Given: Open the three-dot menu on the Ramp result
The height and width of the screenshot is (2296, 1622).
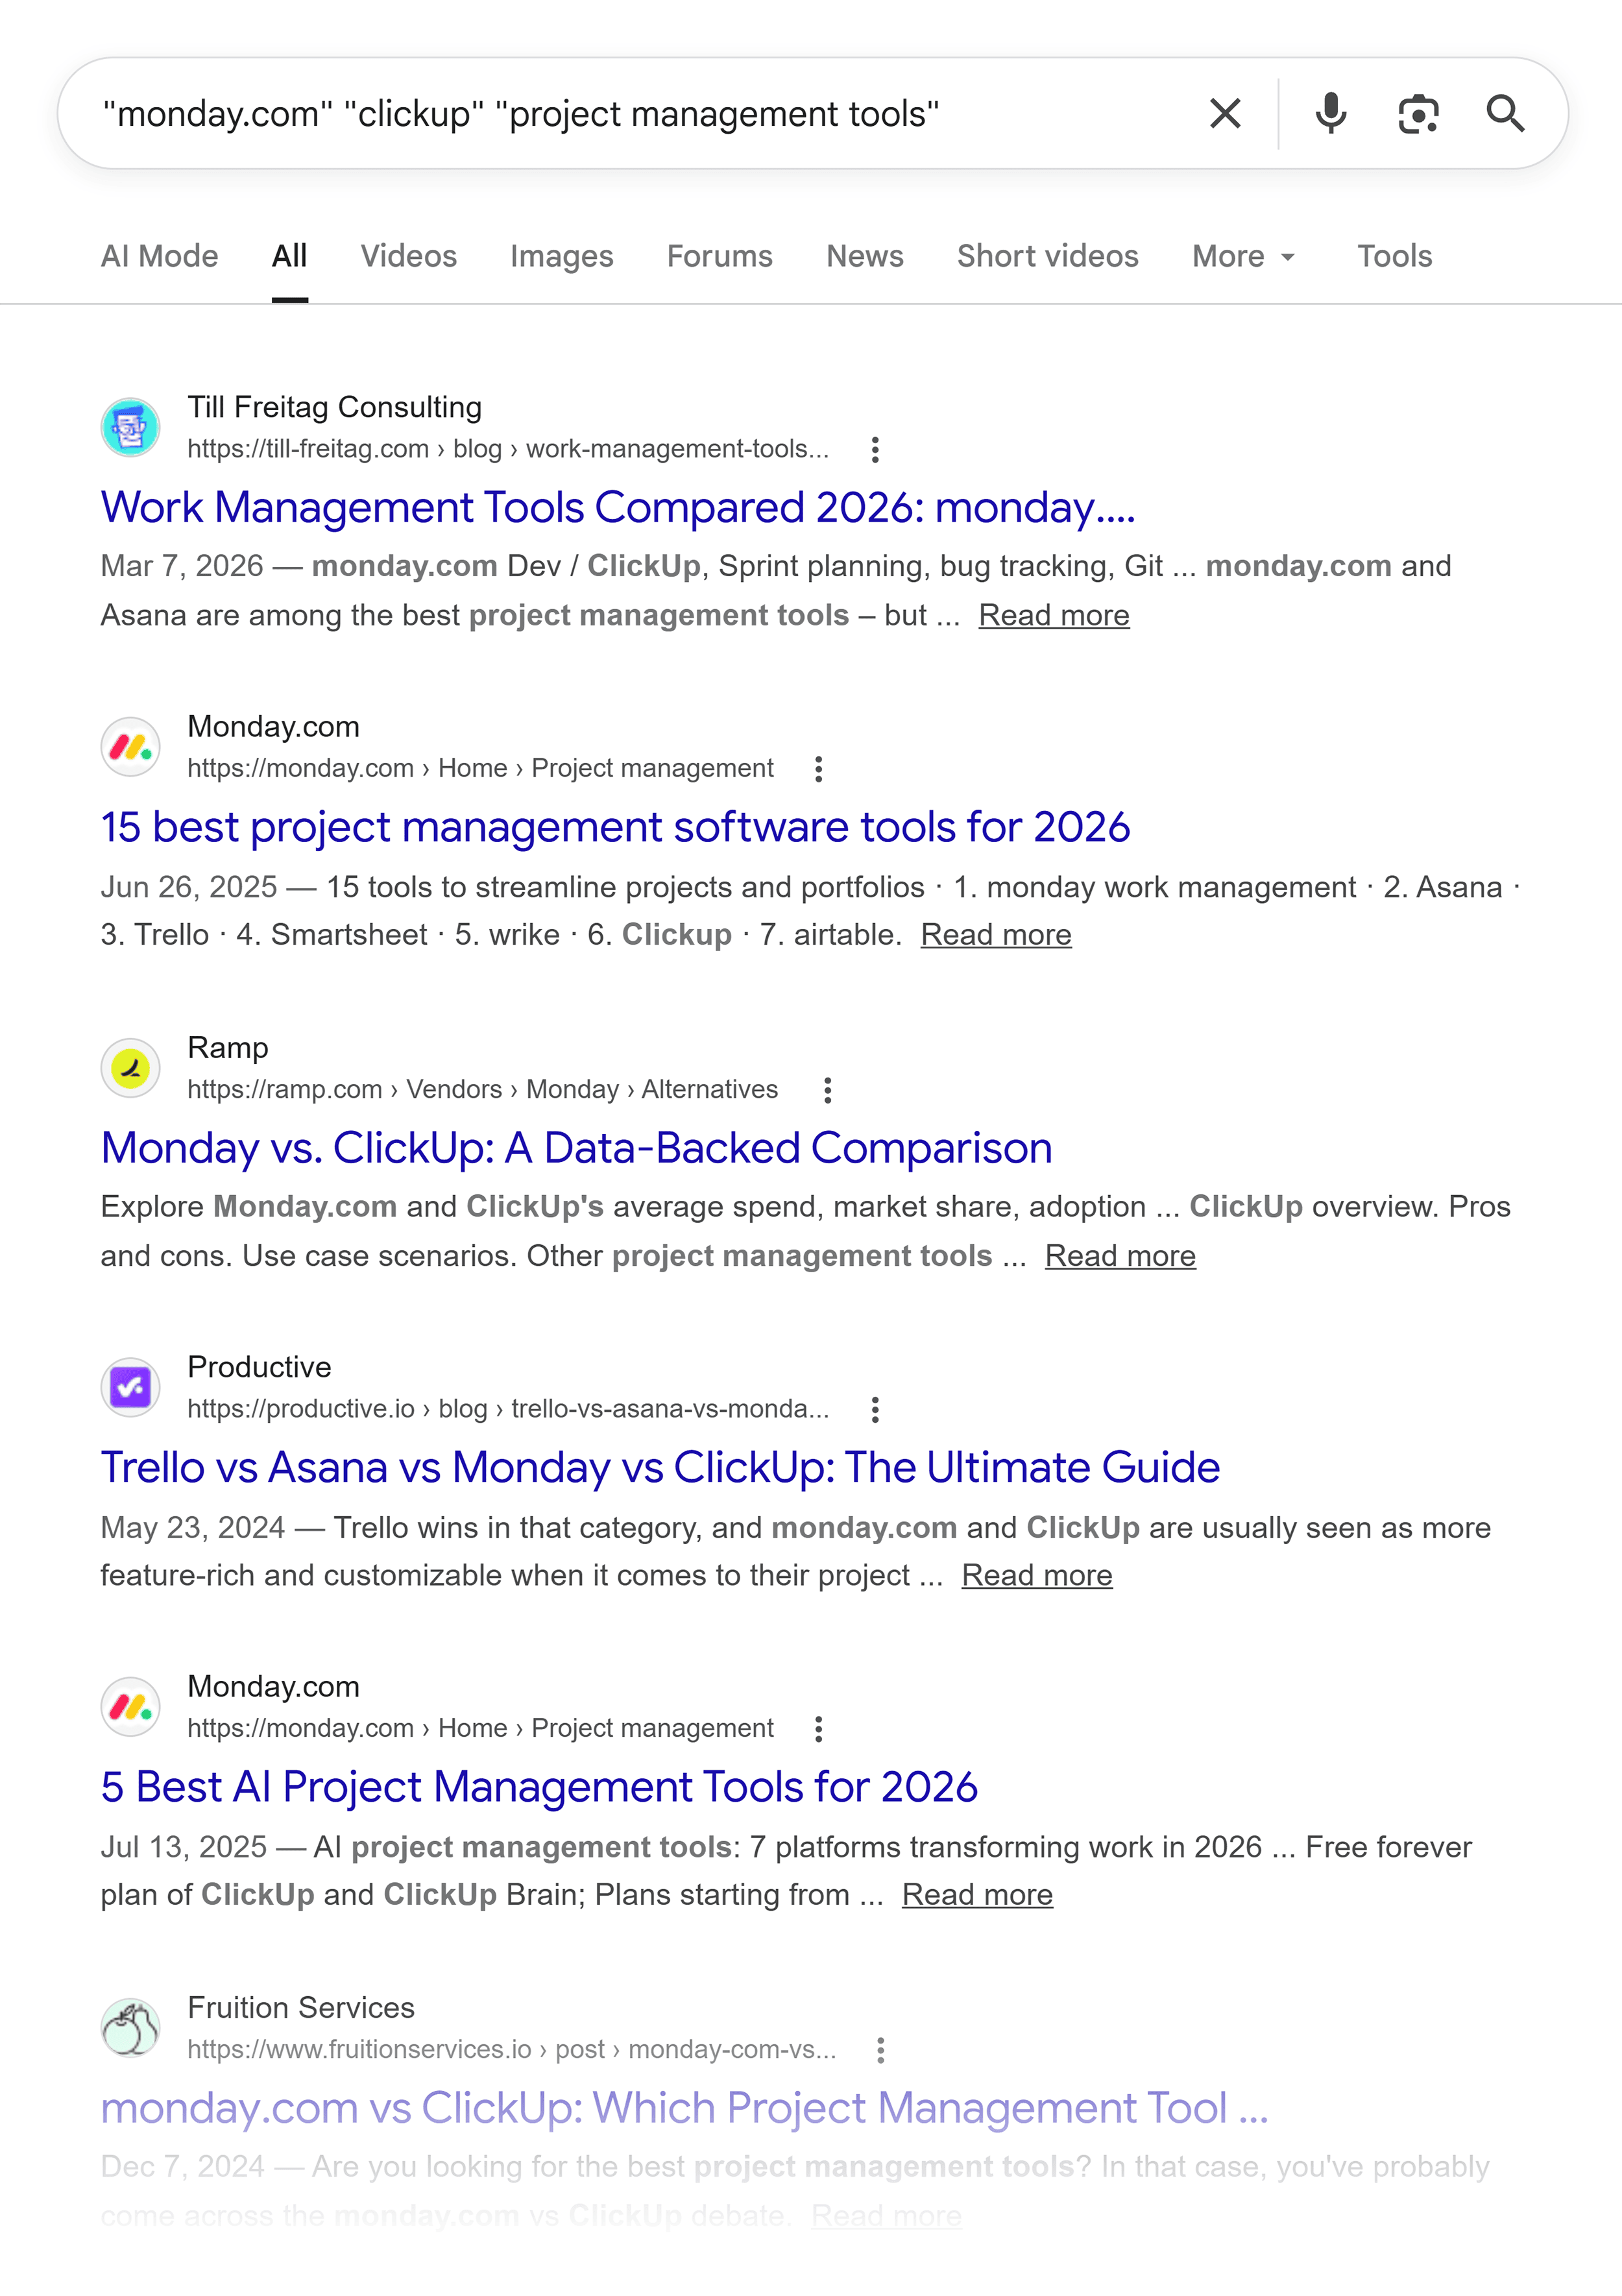Looking at the screenshot, I should [x=828, y=1089].
